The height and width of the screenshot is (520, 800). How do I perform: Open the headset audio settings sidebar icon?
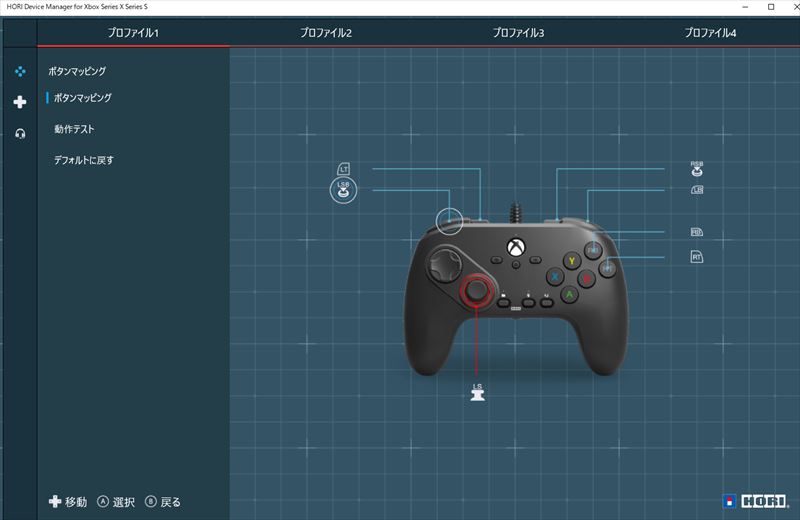point(20,134)
